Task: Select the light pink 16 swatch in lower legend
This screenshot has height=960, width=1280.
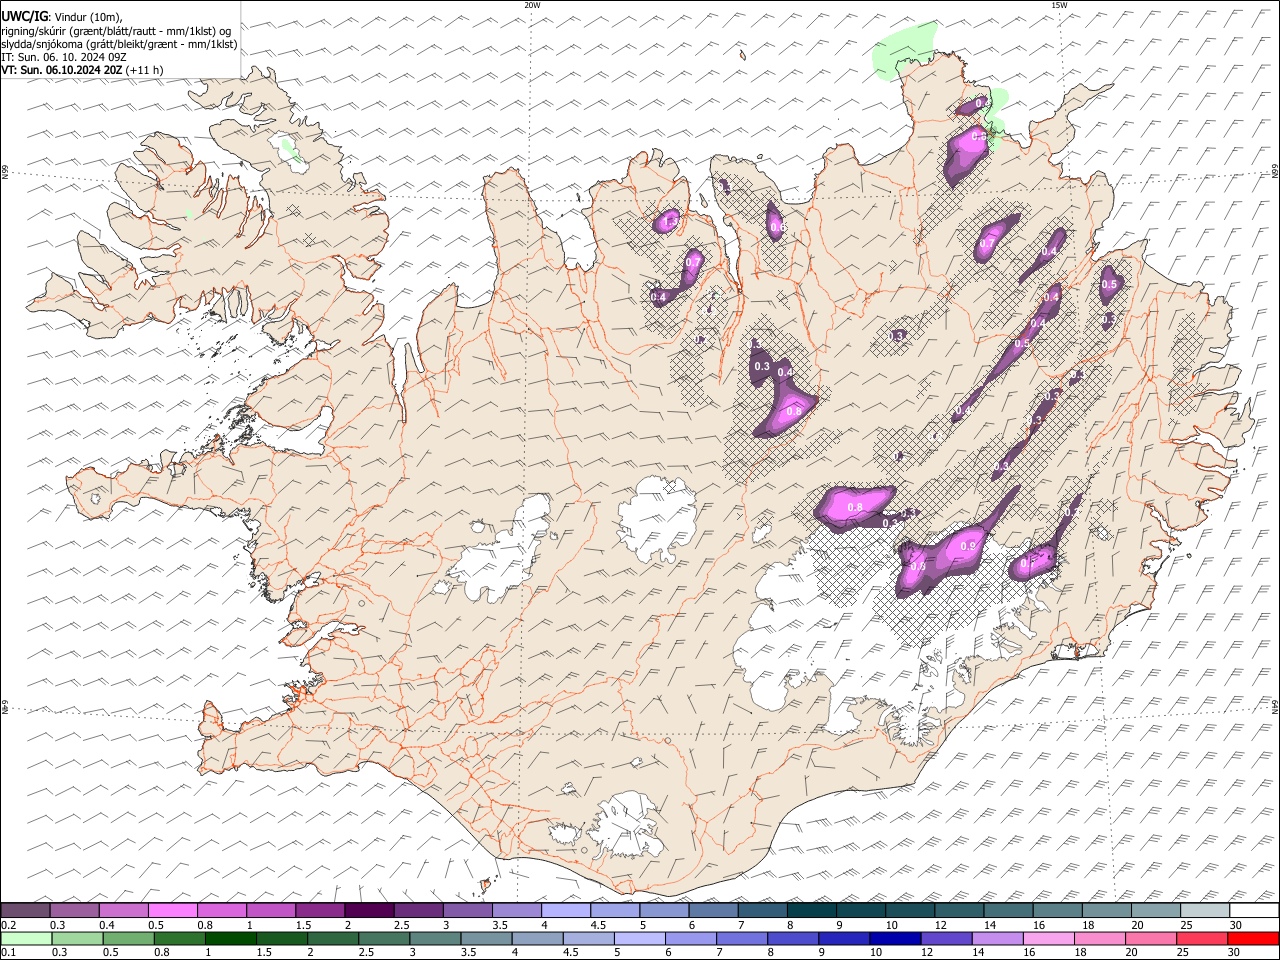Action: [1049, 939]
